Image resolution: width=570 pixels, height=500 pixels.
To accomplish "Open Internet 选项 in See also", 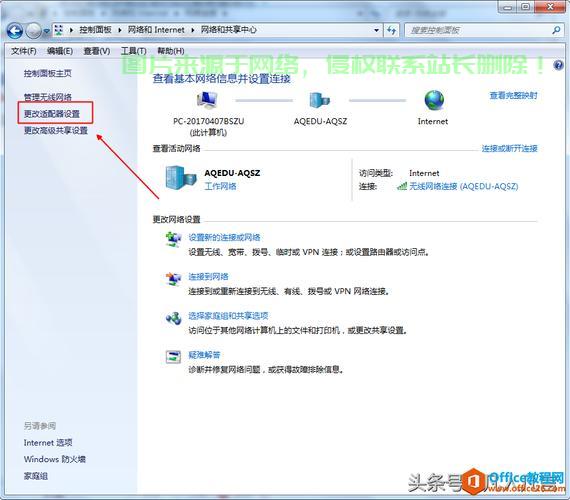I will [48, 443].
